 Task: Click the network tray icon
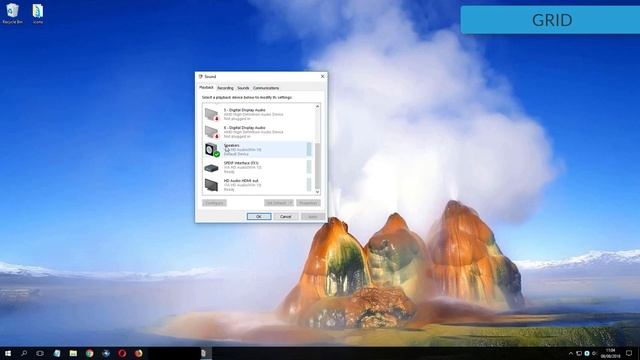tap(579, 353)
